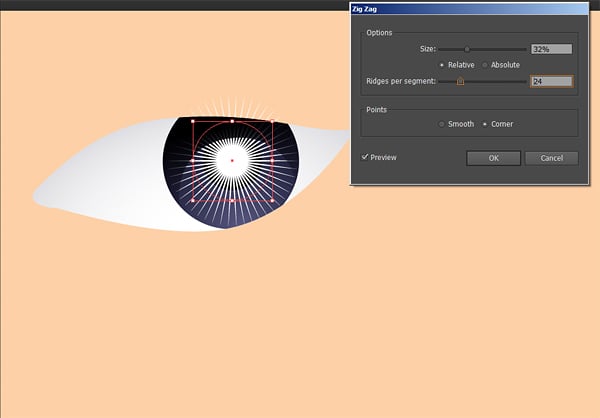Choose Corner points option
This screenshot has height=418, width=600.
[x=485, y=124]
